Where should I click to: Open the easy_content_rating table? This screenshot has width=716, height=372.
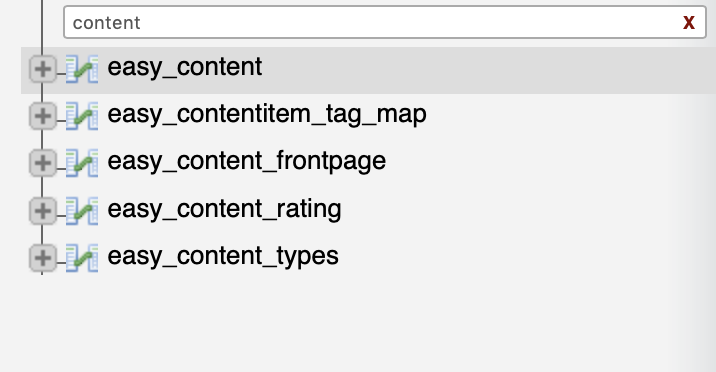[x=224, y=210]
